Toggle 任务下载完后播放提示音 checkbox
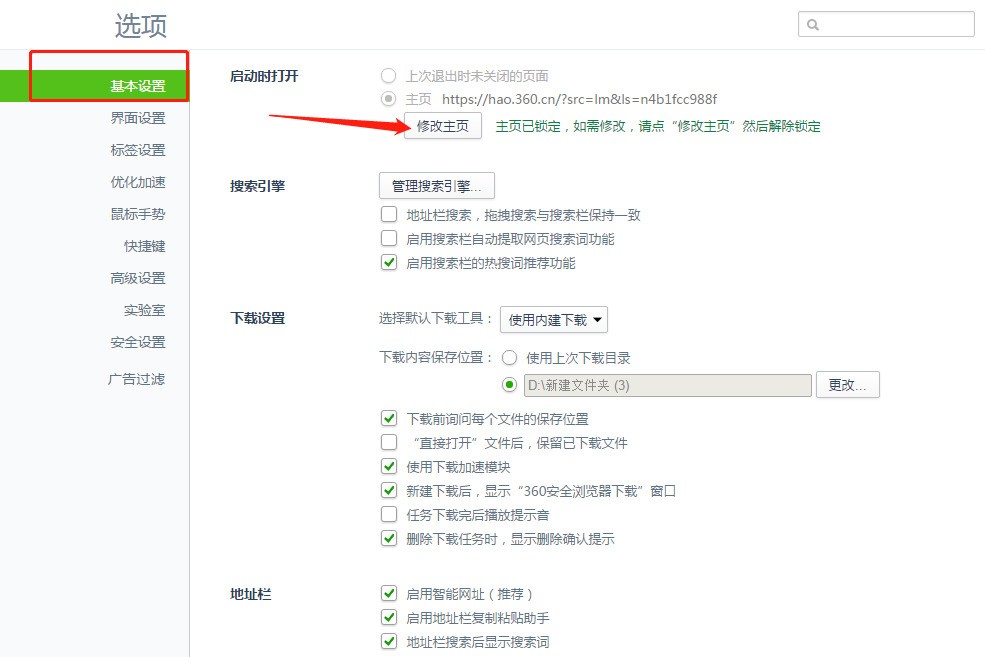Screen dimensions: 985x657 tap(389, 515)
